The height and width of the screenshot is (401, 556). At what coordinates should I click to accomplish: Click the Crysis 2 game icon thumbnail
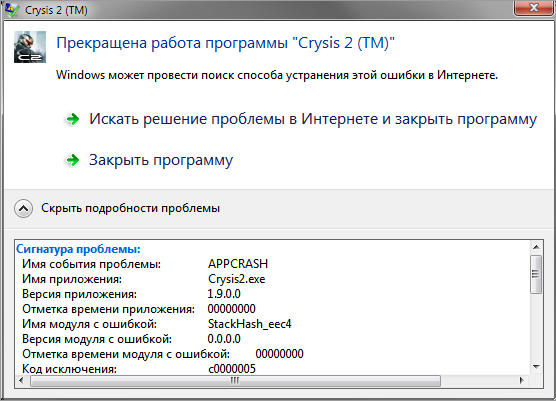pyautogui.click(x=30, y=47)
